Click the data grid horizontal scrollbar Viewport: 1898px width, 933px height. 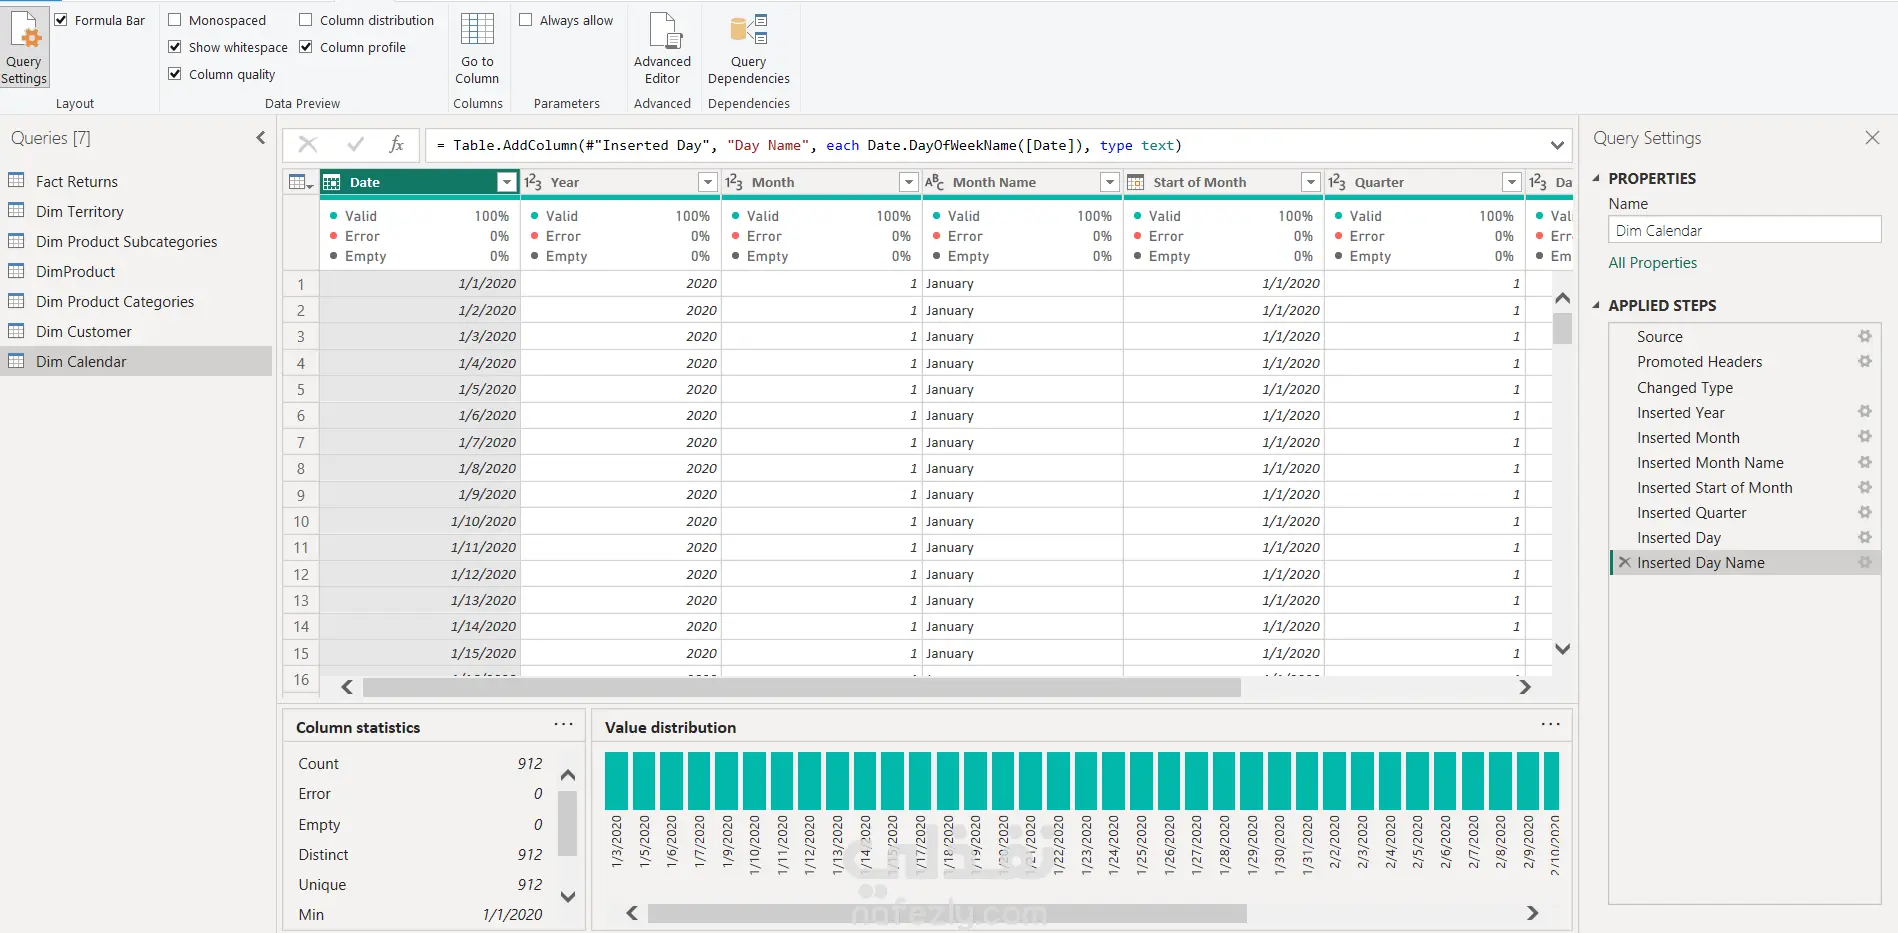tap(801, 687)
